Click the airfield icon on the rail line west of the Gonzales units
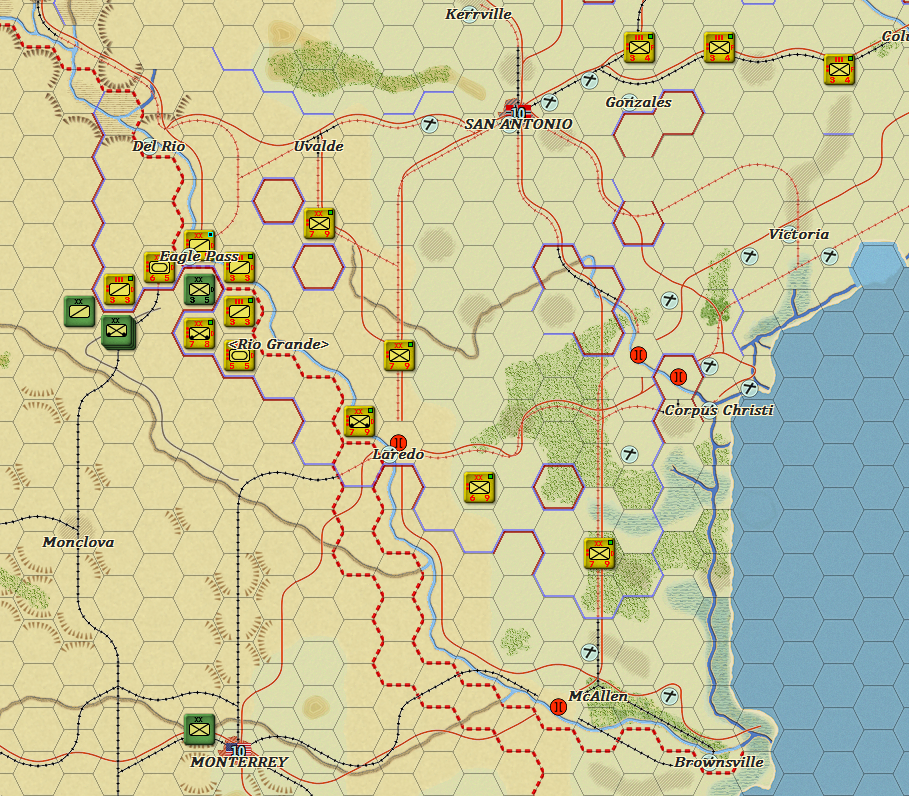Viewport: 909px width, 796px height. [x=590, y=80]
